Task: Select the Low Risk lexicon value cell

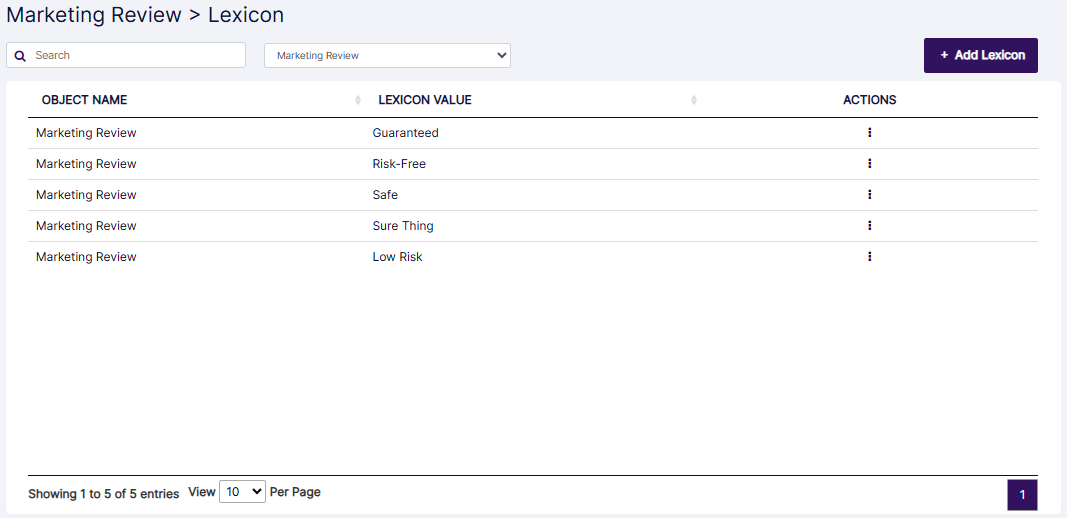Action: [397, 257]
